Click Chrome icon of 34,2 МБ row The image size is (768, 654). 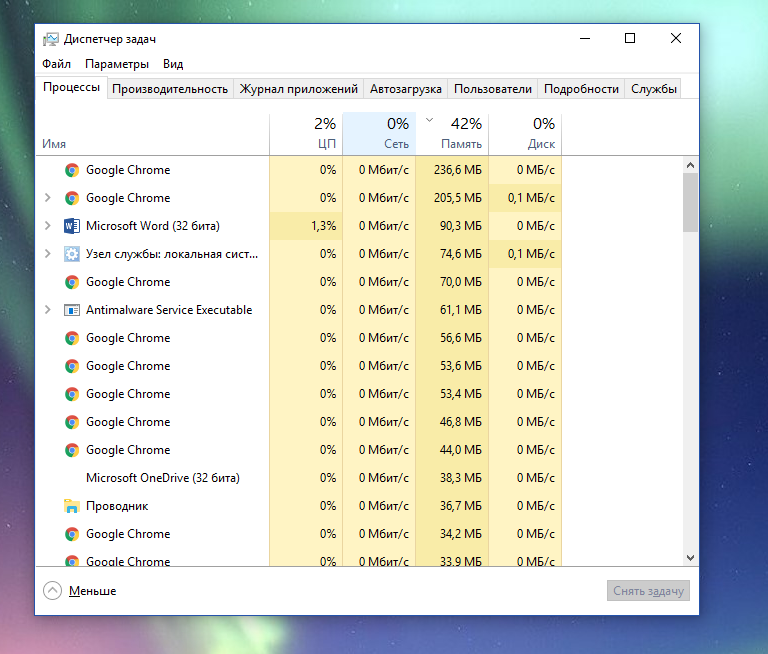(x=72, y=534)
